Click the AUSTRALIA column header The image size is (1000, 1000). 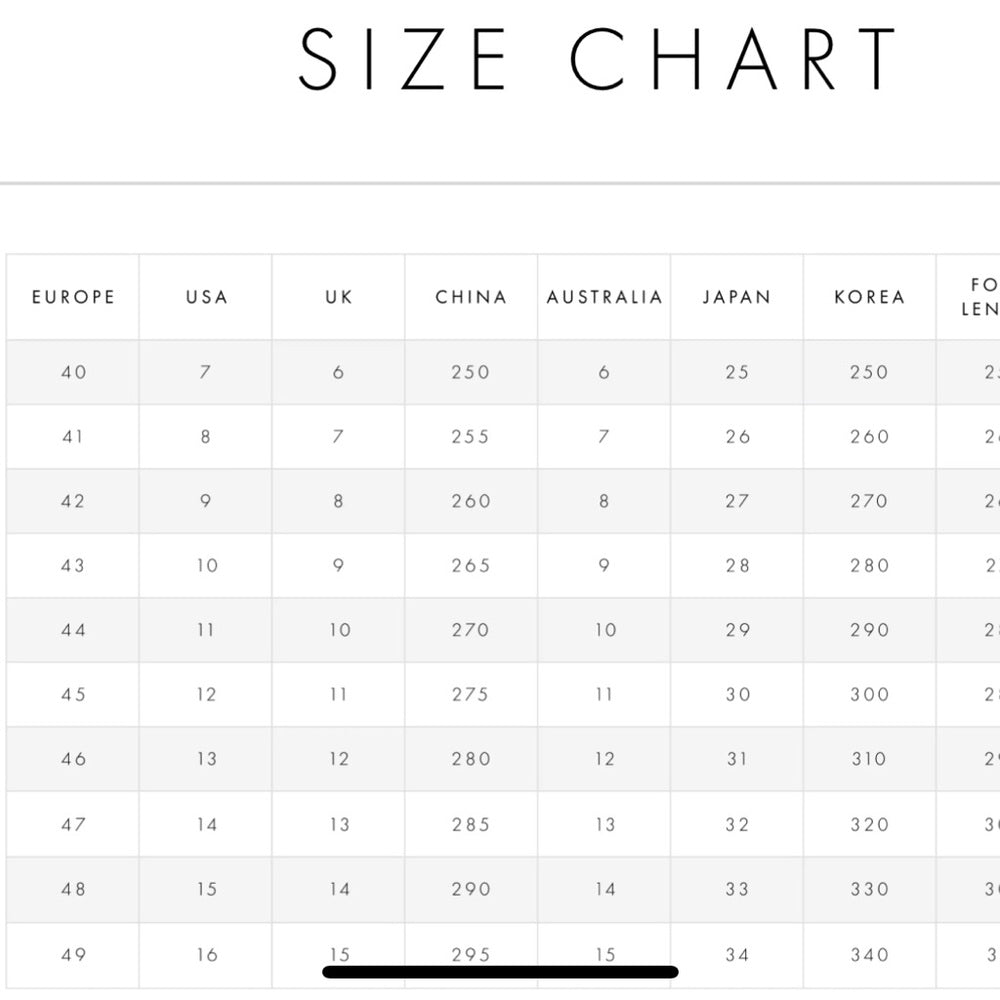(x=604, y=297)
